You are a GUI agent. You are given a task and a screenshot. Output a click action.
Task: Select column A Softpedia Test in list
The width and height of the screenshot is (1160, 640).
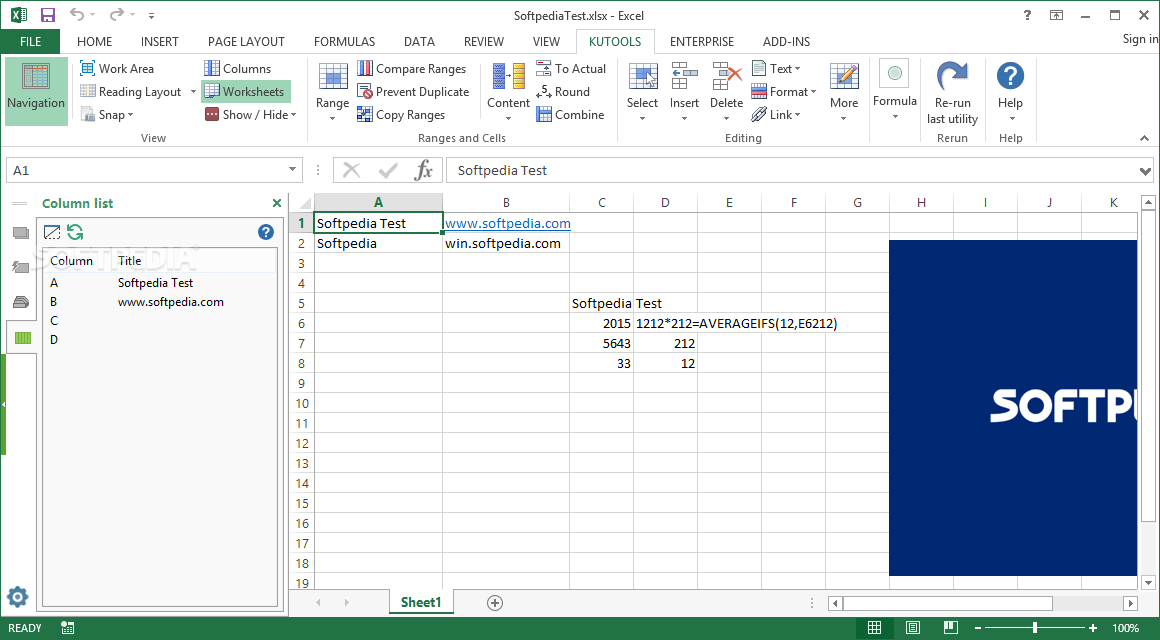pyautogui.click(x=159, y=283)
